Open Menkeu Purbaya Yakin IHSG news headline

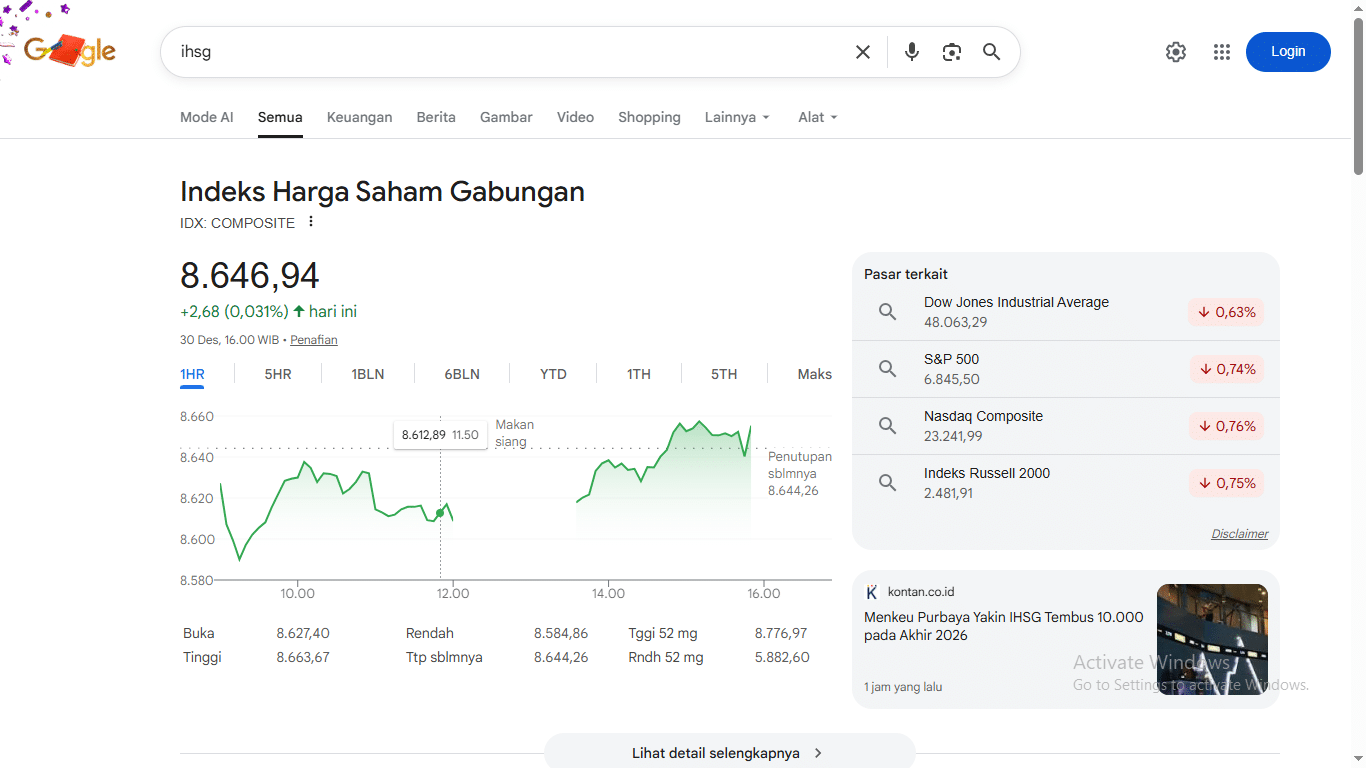point(1003,626)
